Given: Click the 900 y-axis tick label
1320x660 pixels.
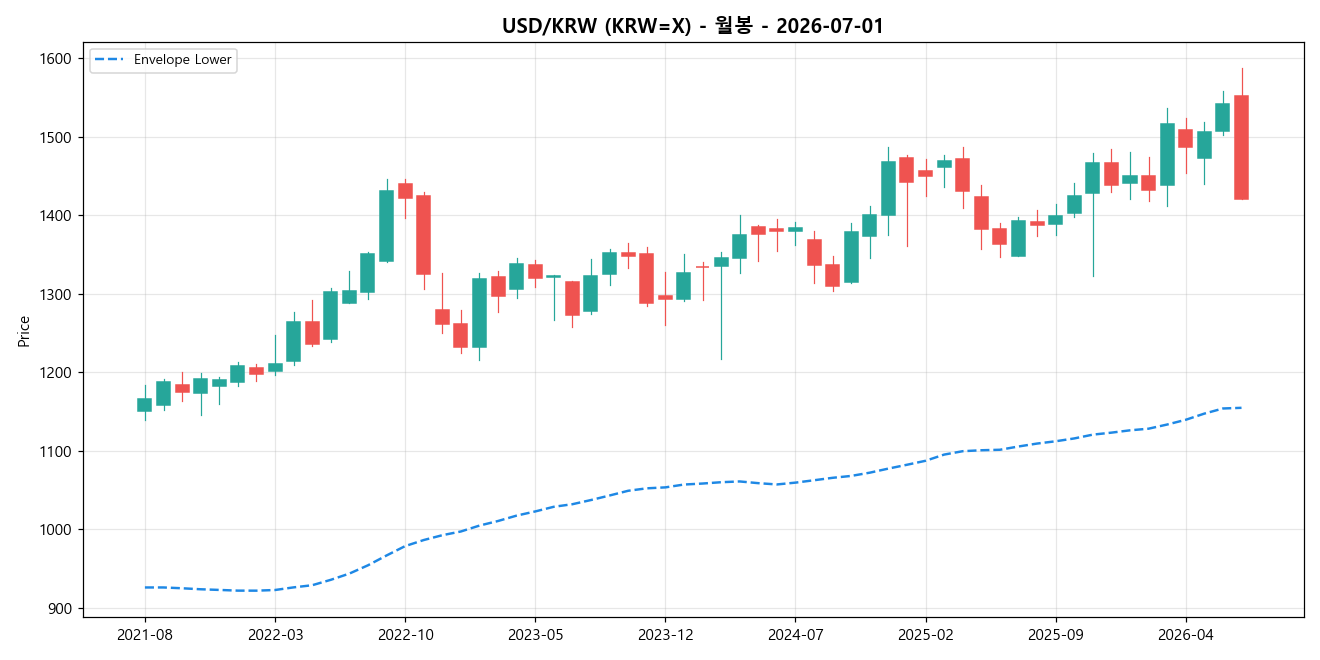Looking at the screenshot, I should pos(61,608).
